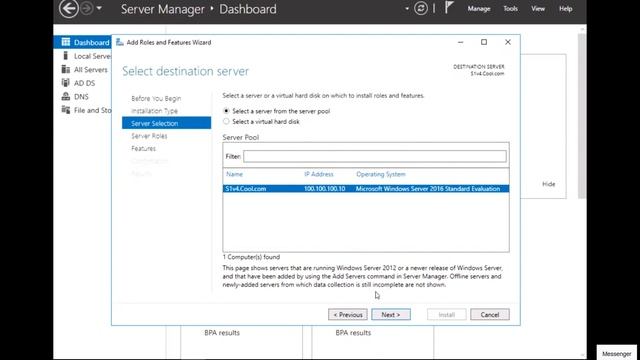Sort by the Name column header
The height and width of the screenshot is (360, 640).
click(234, 174)
